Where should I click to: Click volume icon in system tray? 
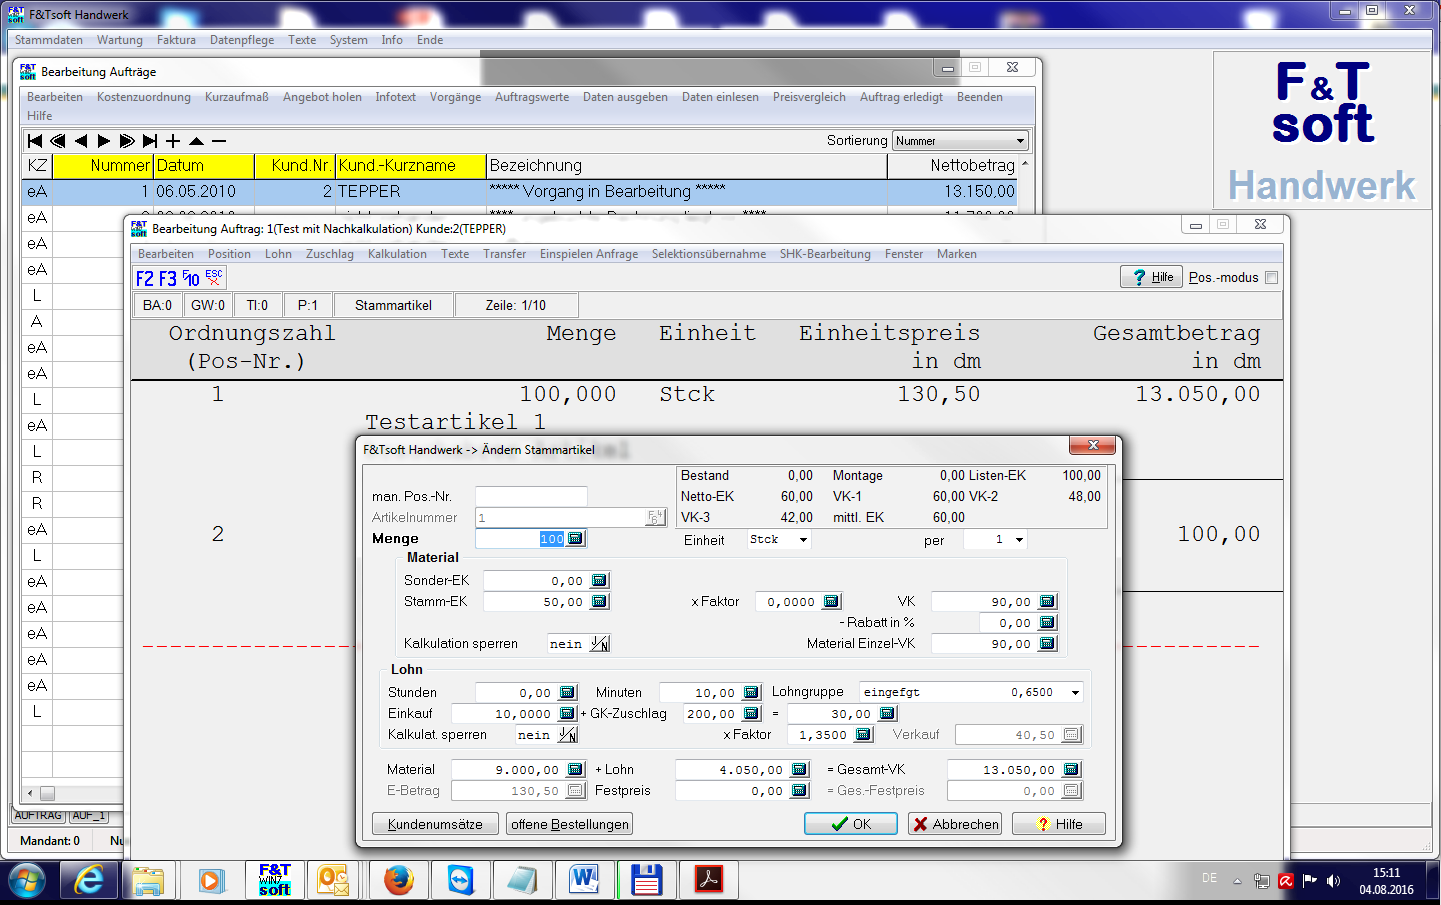pos(1333,881)
